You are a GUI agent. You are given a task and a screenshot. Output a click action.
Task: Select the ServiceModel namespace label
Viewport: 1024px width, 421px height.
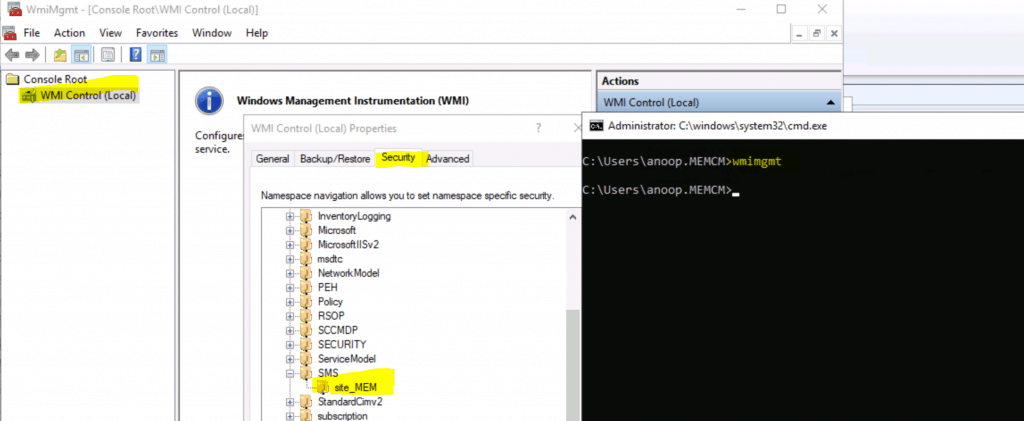(x=347, y=358)
